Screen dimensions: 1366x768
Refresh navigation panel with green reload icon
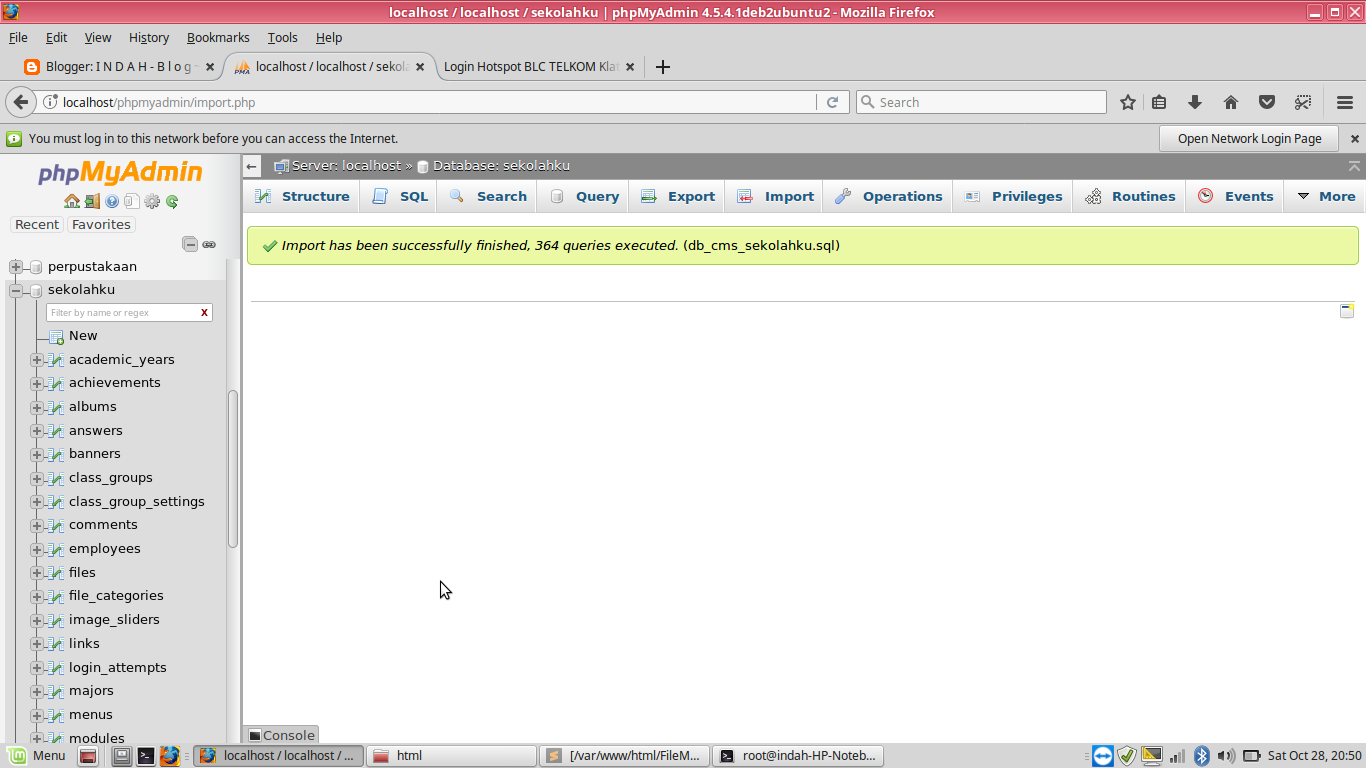coord(172,201)
